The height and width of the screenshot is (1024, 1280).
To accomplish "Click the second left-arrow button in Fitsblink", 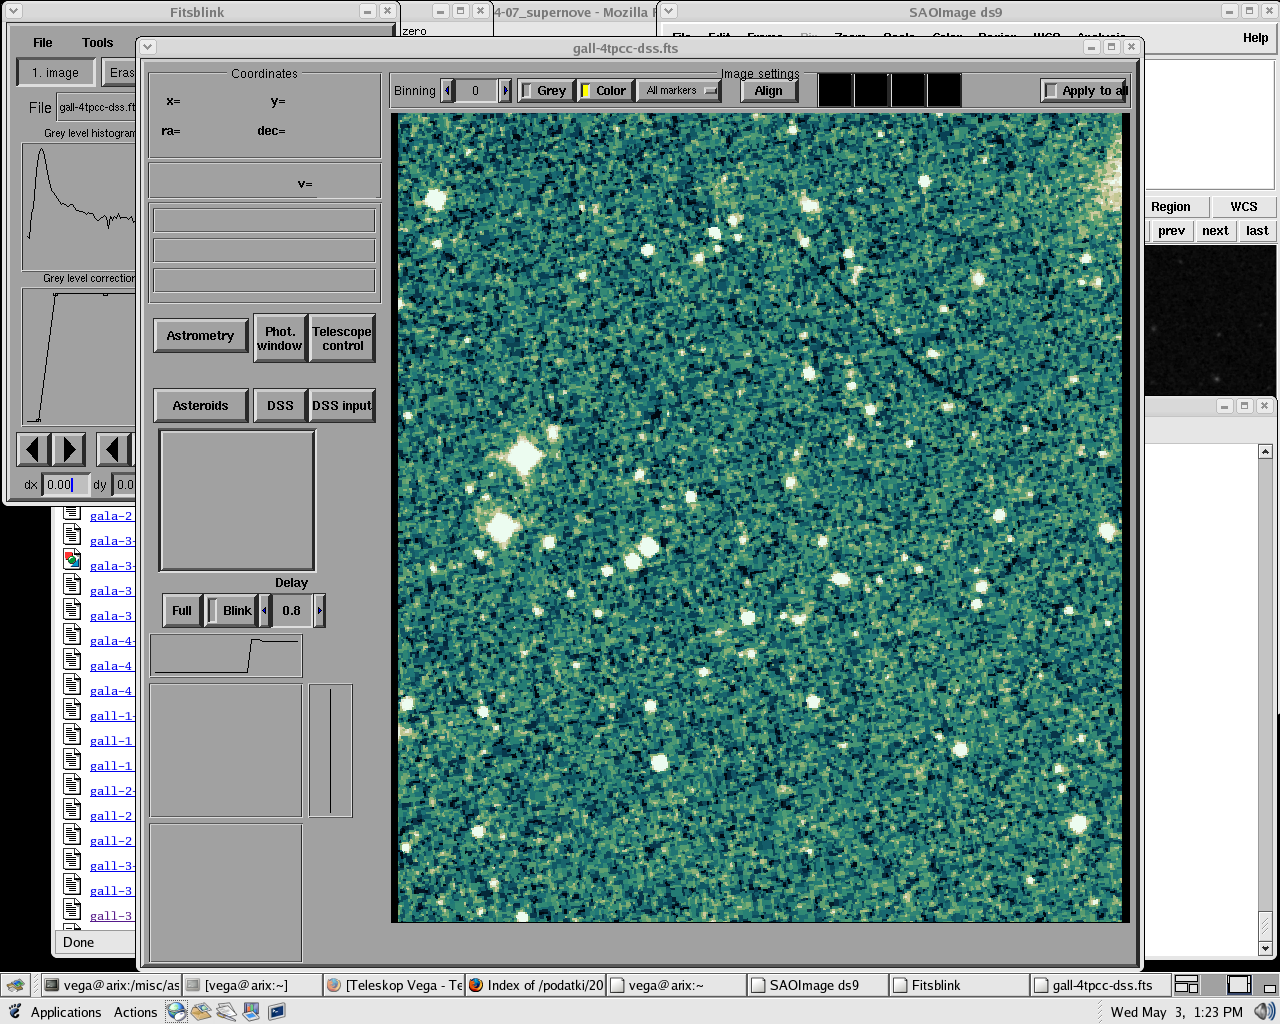I will pyautogui.click(x=113, y=450).
